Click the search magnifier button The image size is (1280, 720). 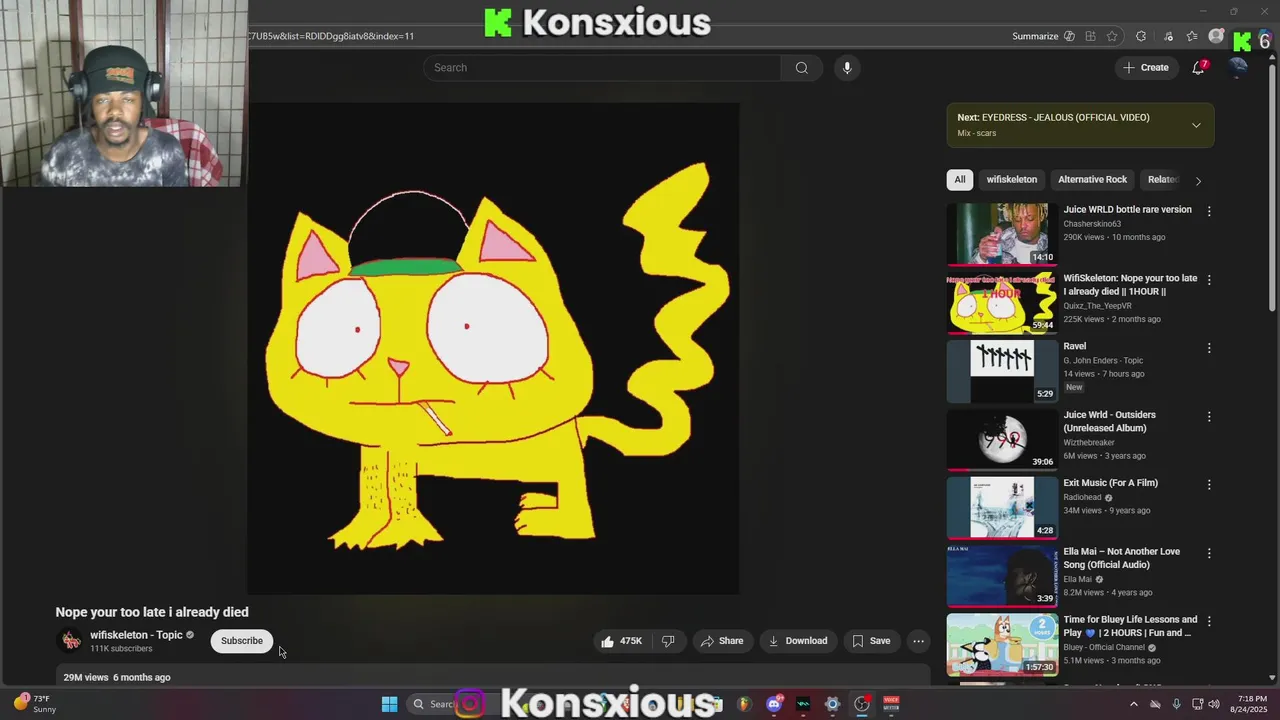tap(801, 68)
